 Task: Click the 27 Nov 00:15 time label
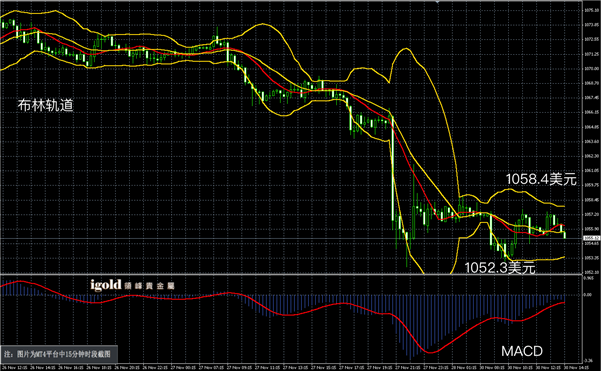point(183,367)
